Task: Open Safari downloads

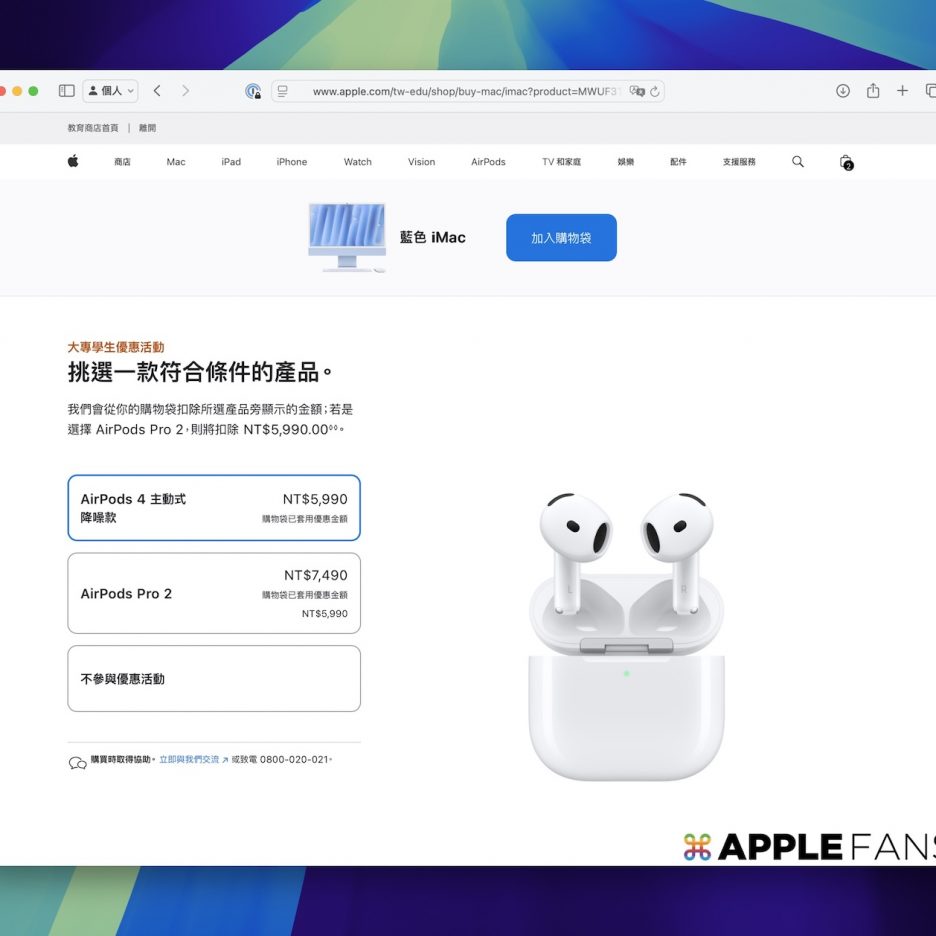Action: (x=843, y=91)
